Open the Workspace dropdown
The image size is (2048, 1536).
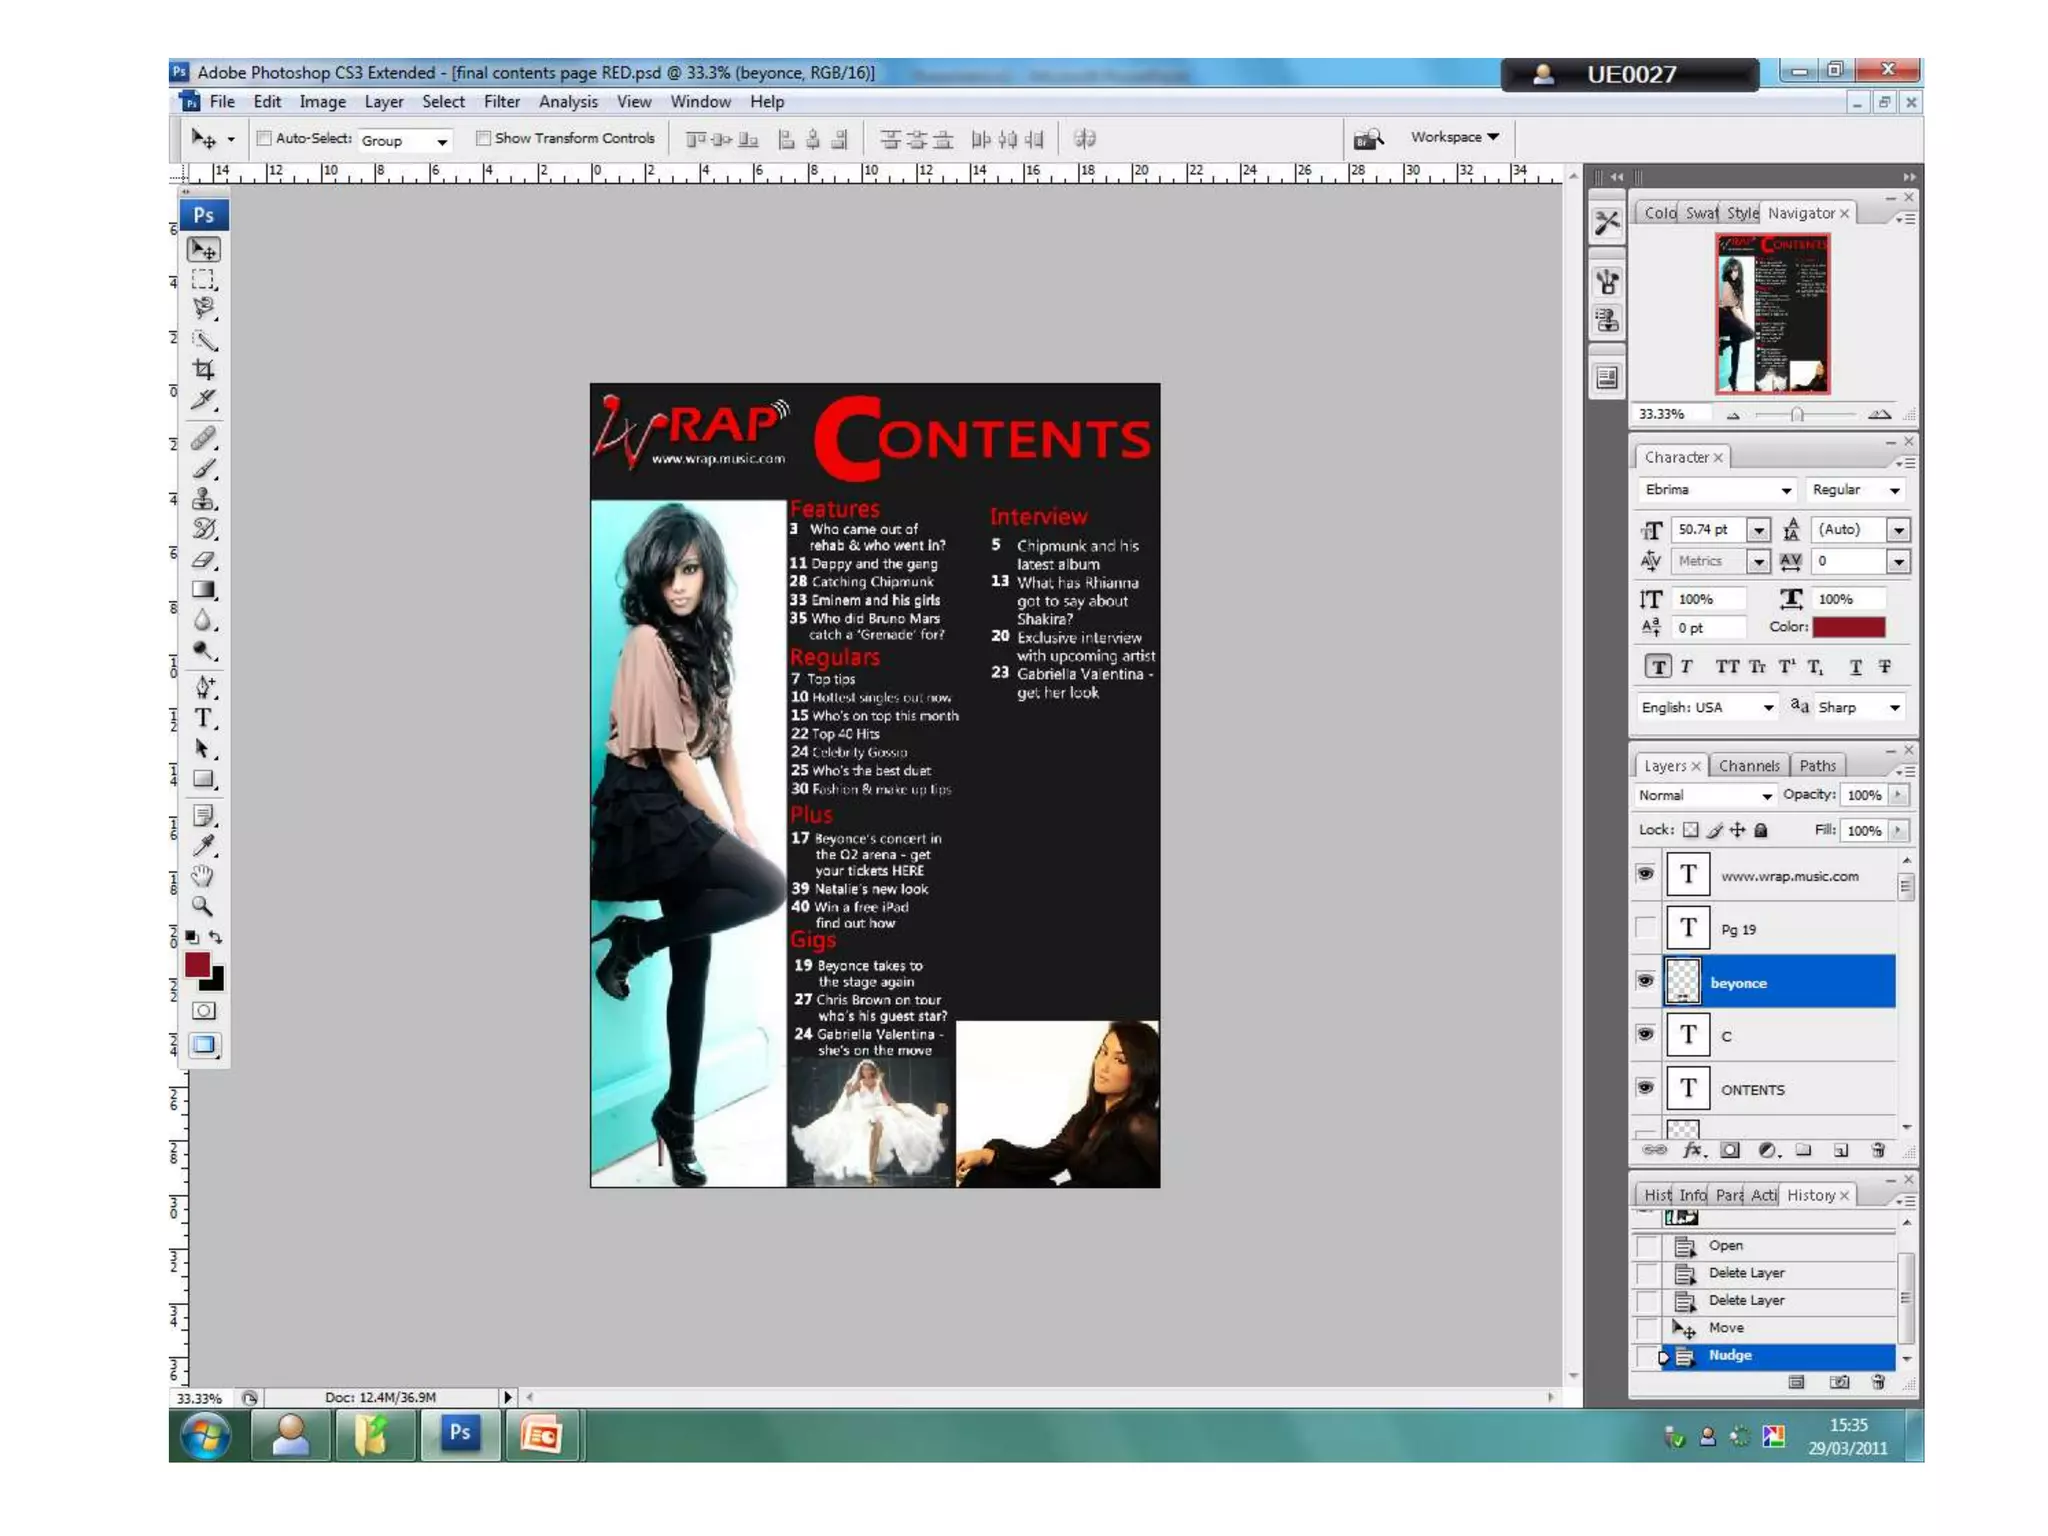click(1455, 137)
